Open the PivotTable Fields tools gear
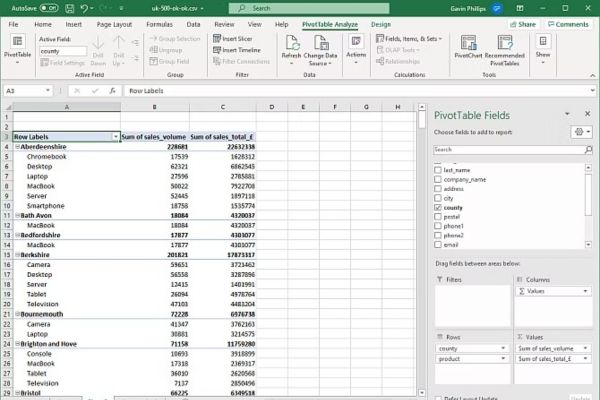600x400 pixels. (x=581, y=132)
